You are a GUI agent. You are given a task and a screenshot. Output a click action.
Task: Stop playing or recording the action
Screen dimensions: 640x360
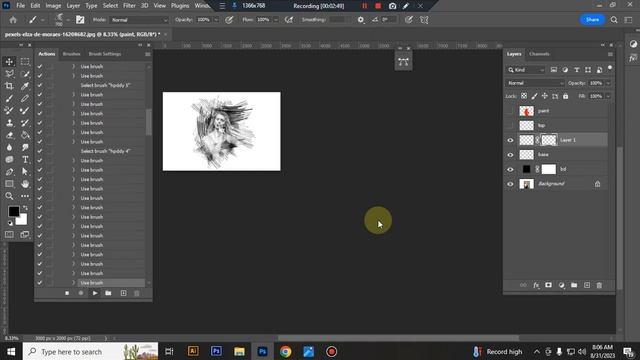pyautogui.click(x=67, y=293)
